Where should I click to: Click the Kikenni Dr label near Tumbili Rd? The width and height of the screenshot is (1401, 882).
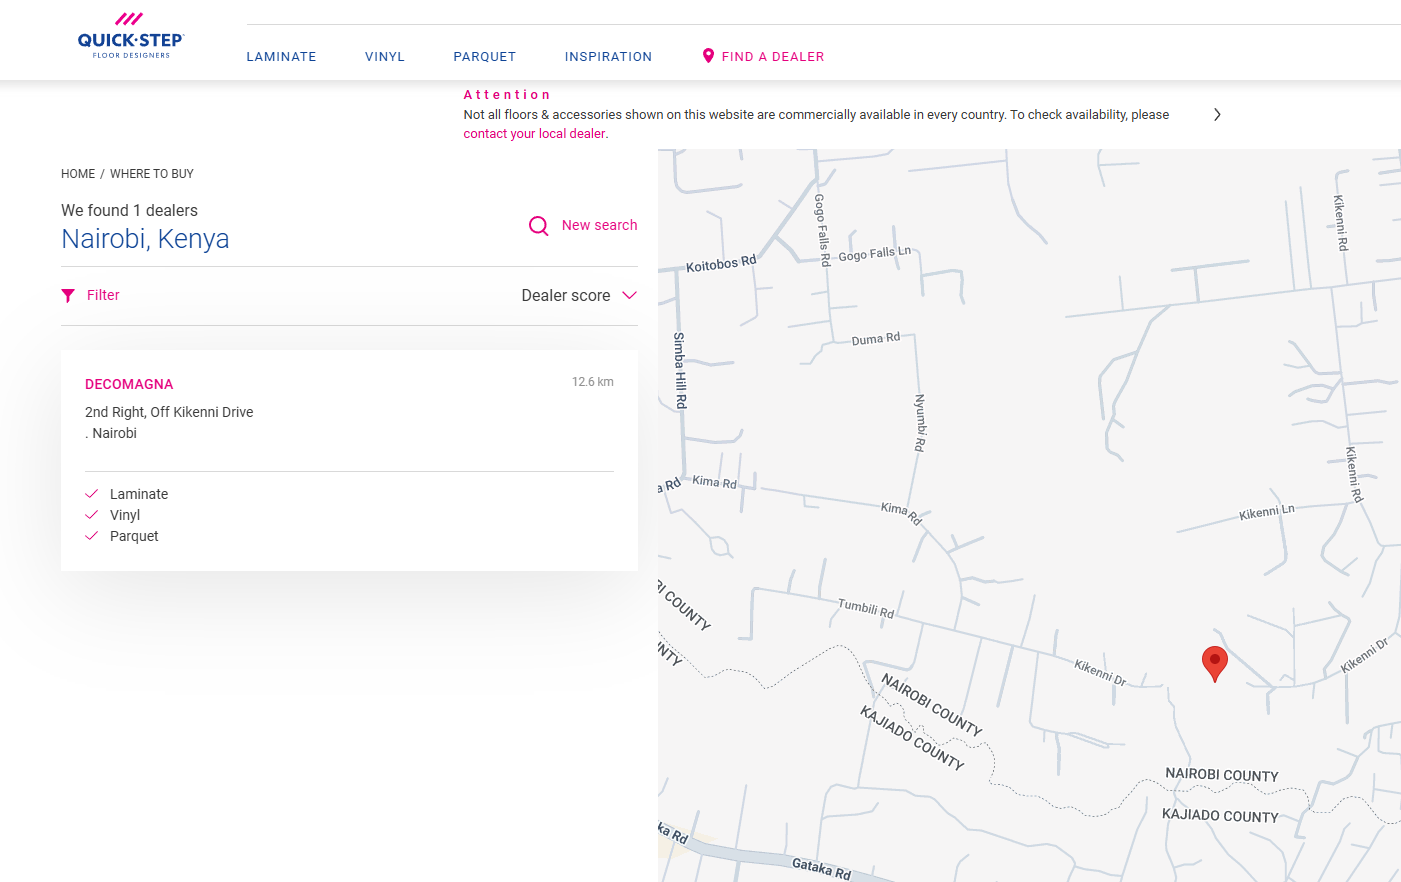point(1100,672)
